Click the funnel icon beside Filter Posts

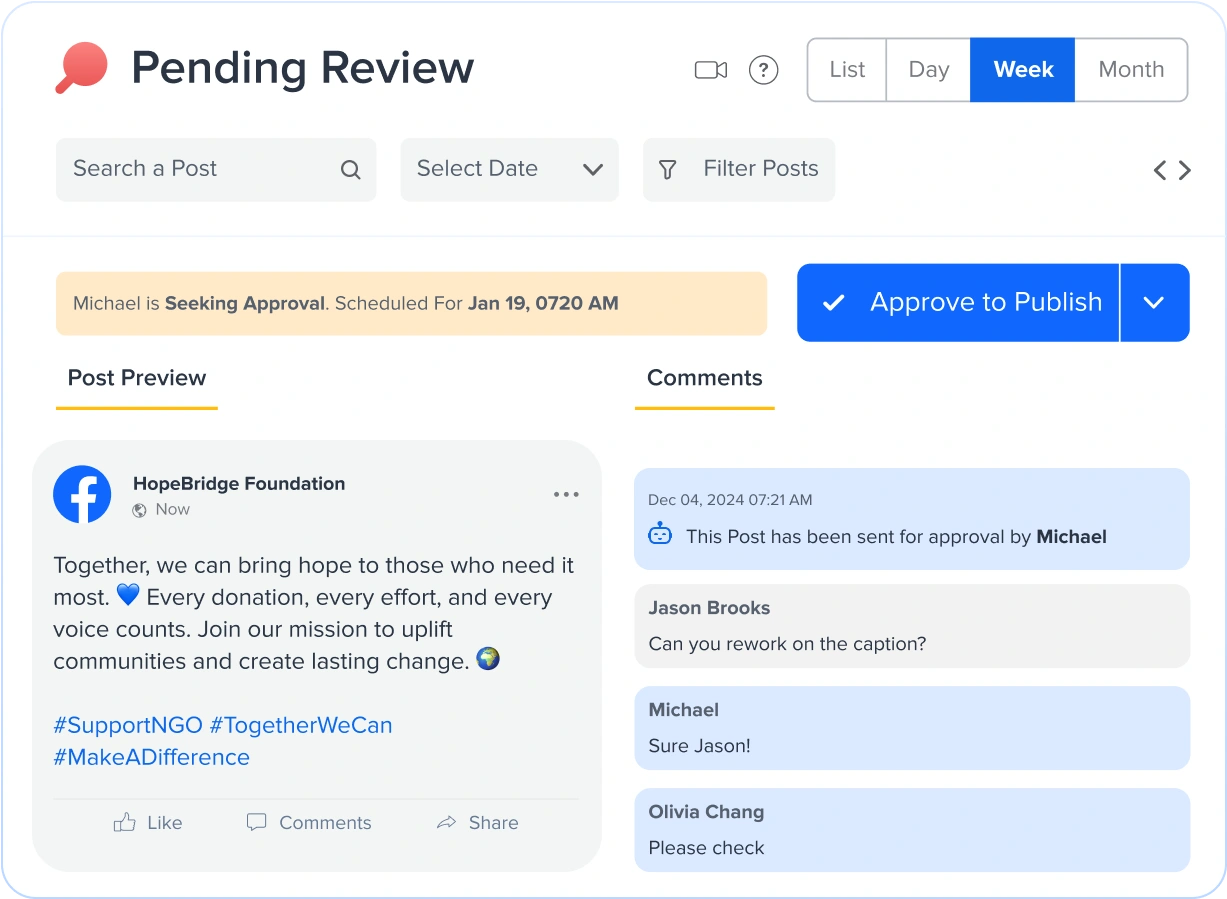pos(667,170)
